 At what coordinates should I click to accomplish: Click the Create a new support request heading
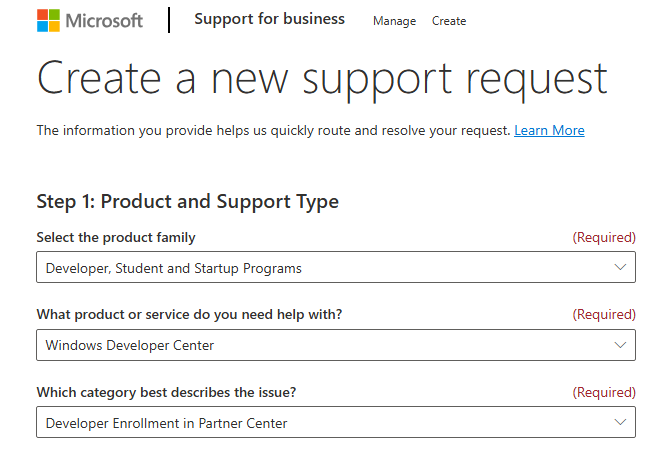coord(322,79)
